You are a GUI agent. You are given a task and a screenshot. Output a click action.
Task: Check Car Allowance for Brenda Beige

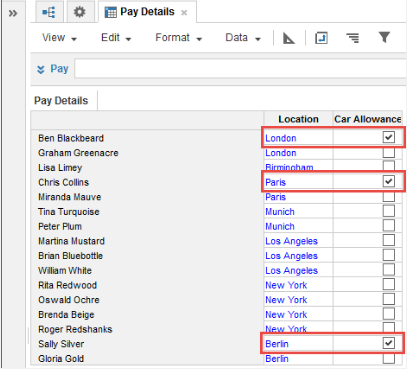tap(389, 314)
